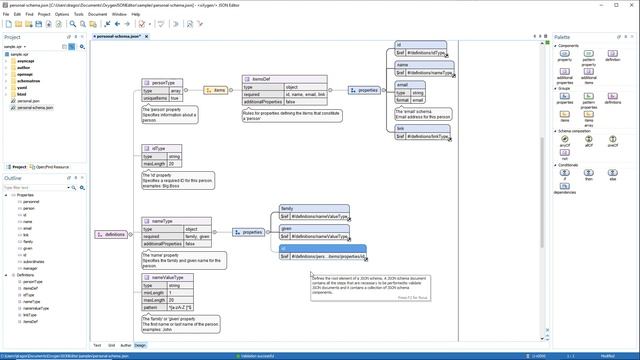Click the Find/Replace magnifier toolbar icon
This screenshot has height=360, width=640.
click(x=73, y=24)
